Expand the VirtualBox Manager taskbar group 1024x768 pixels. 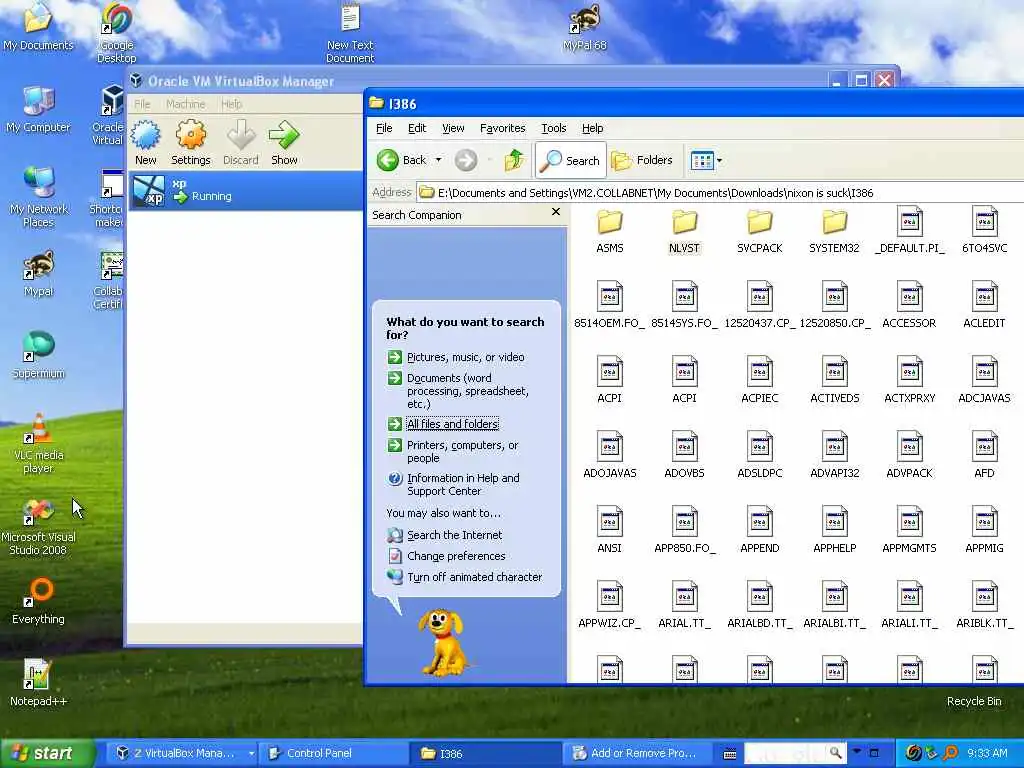point(251,753)
